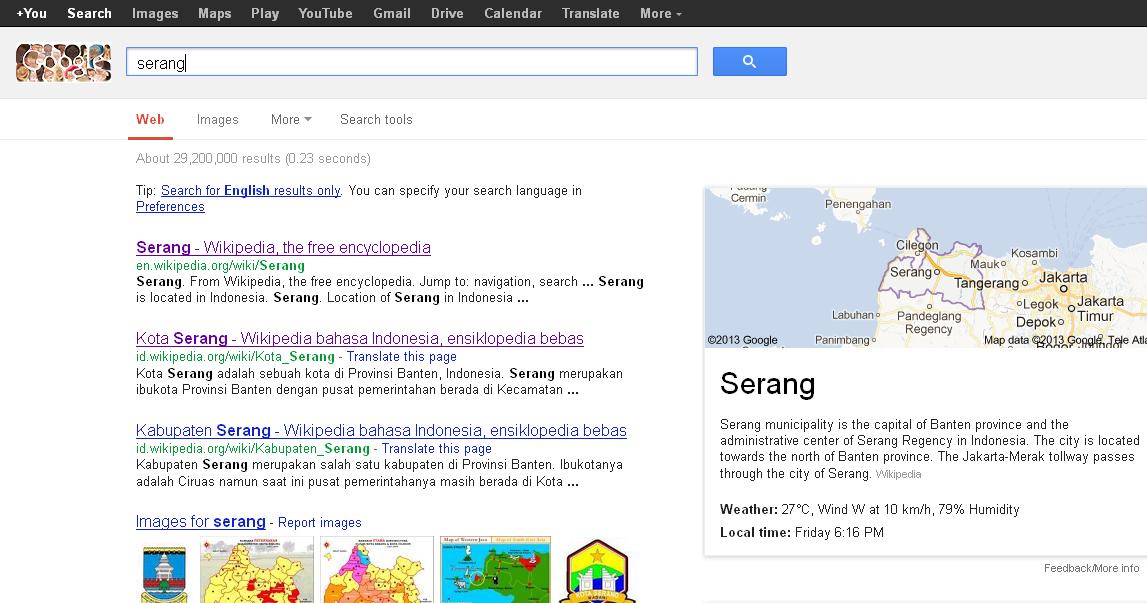The width and height of the screenshot is (1147, 603).
Task: Click id.wikipedia.org/wiki/Kabupaten_Serang green URL
Action: tap(253, 449)
